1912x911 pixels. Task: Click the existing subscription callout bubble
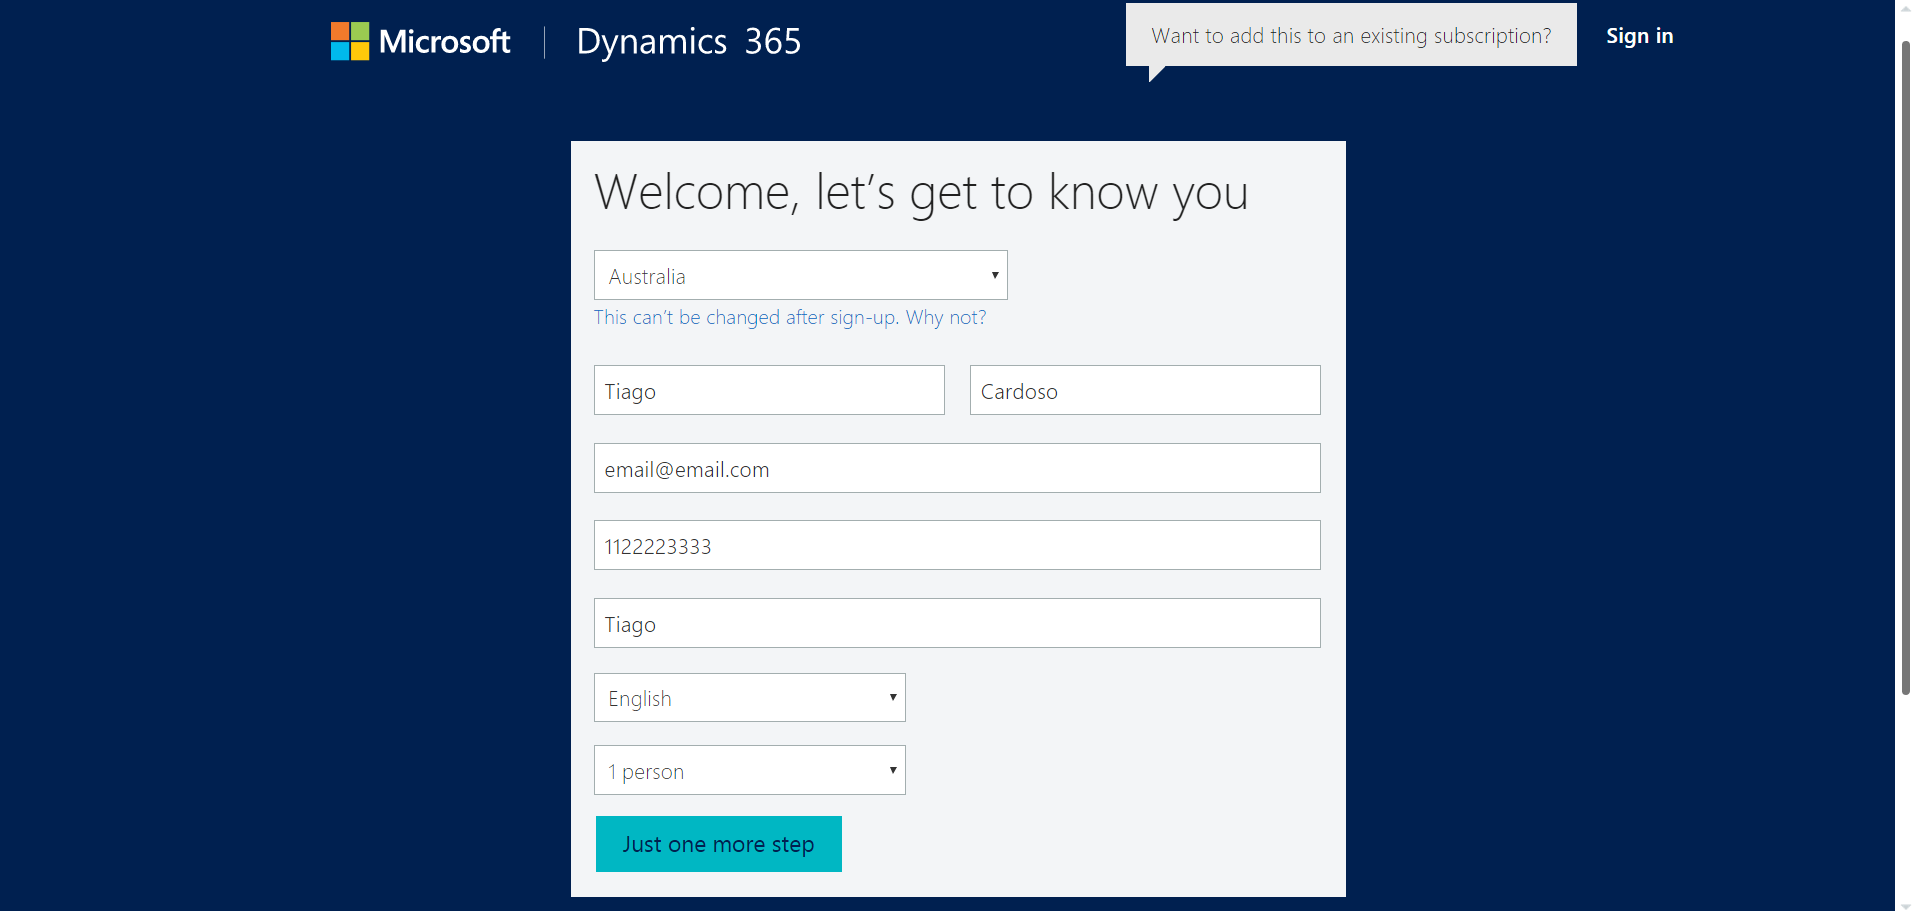(1350, 36)
